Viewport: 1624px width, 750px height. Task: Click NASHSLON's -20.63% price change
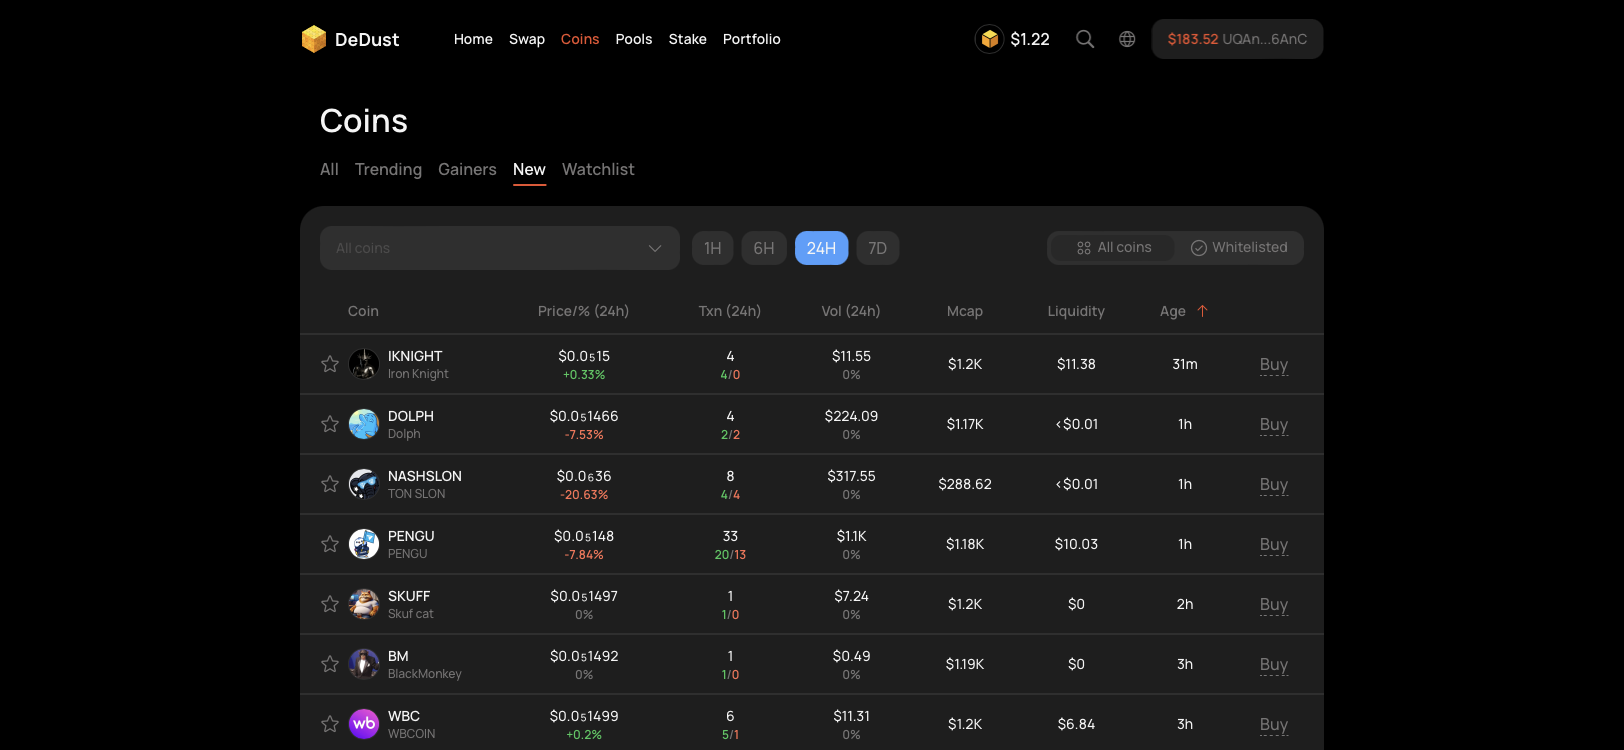click(584, 495)
